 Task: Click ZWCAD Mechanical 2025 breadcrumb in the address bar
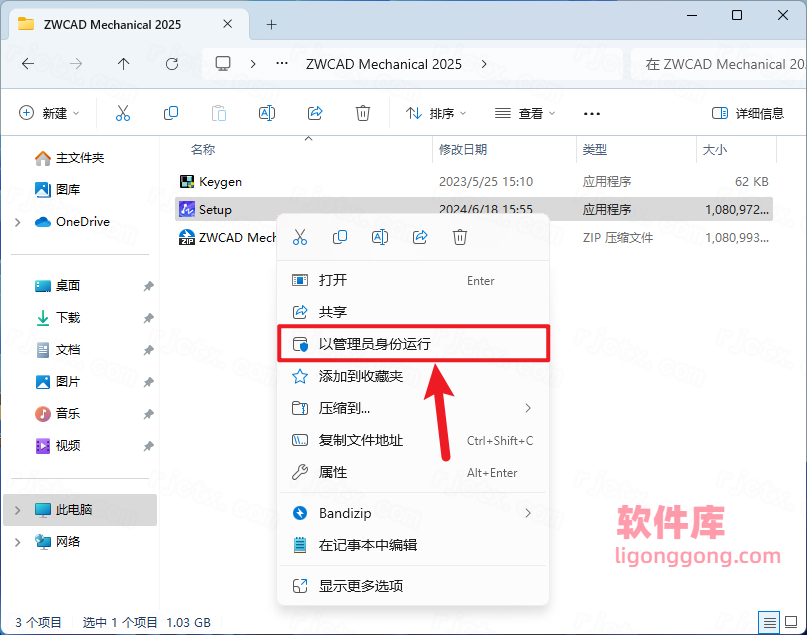[383, 64]
